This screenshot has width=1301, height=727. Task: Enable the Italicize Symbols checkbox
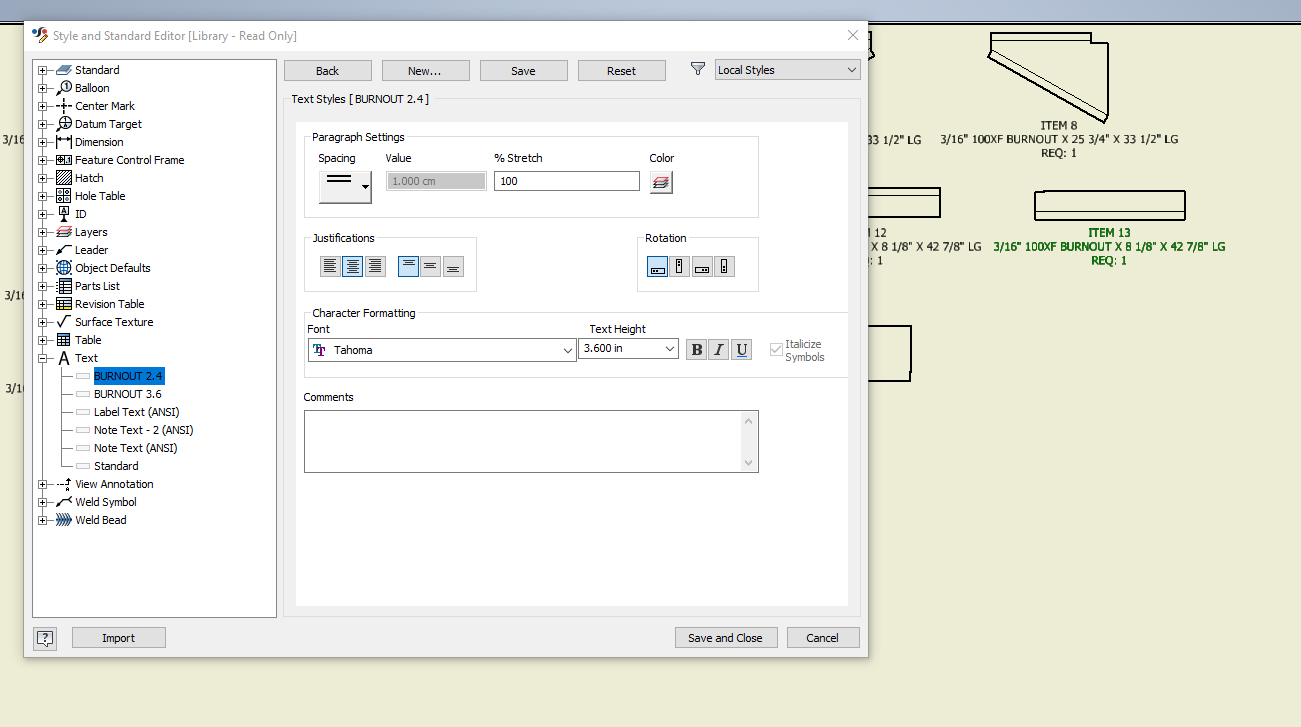776,349
